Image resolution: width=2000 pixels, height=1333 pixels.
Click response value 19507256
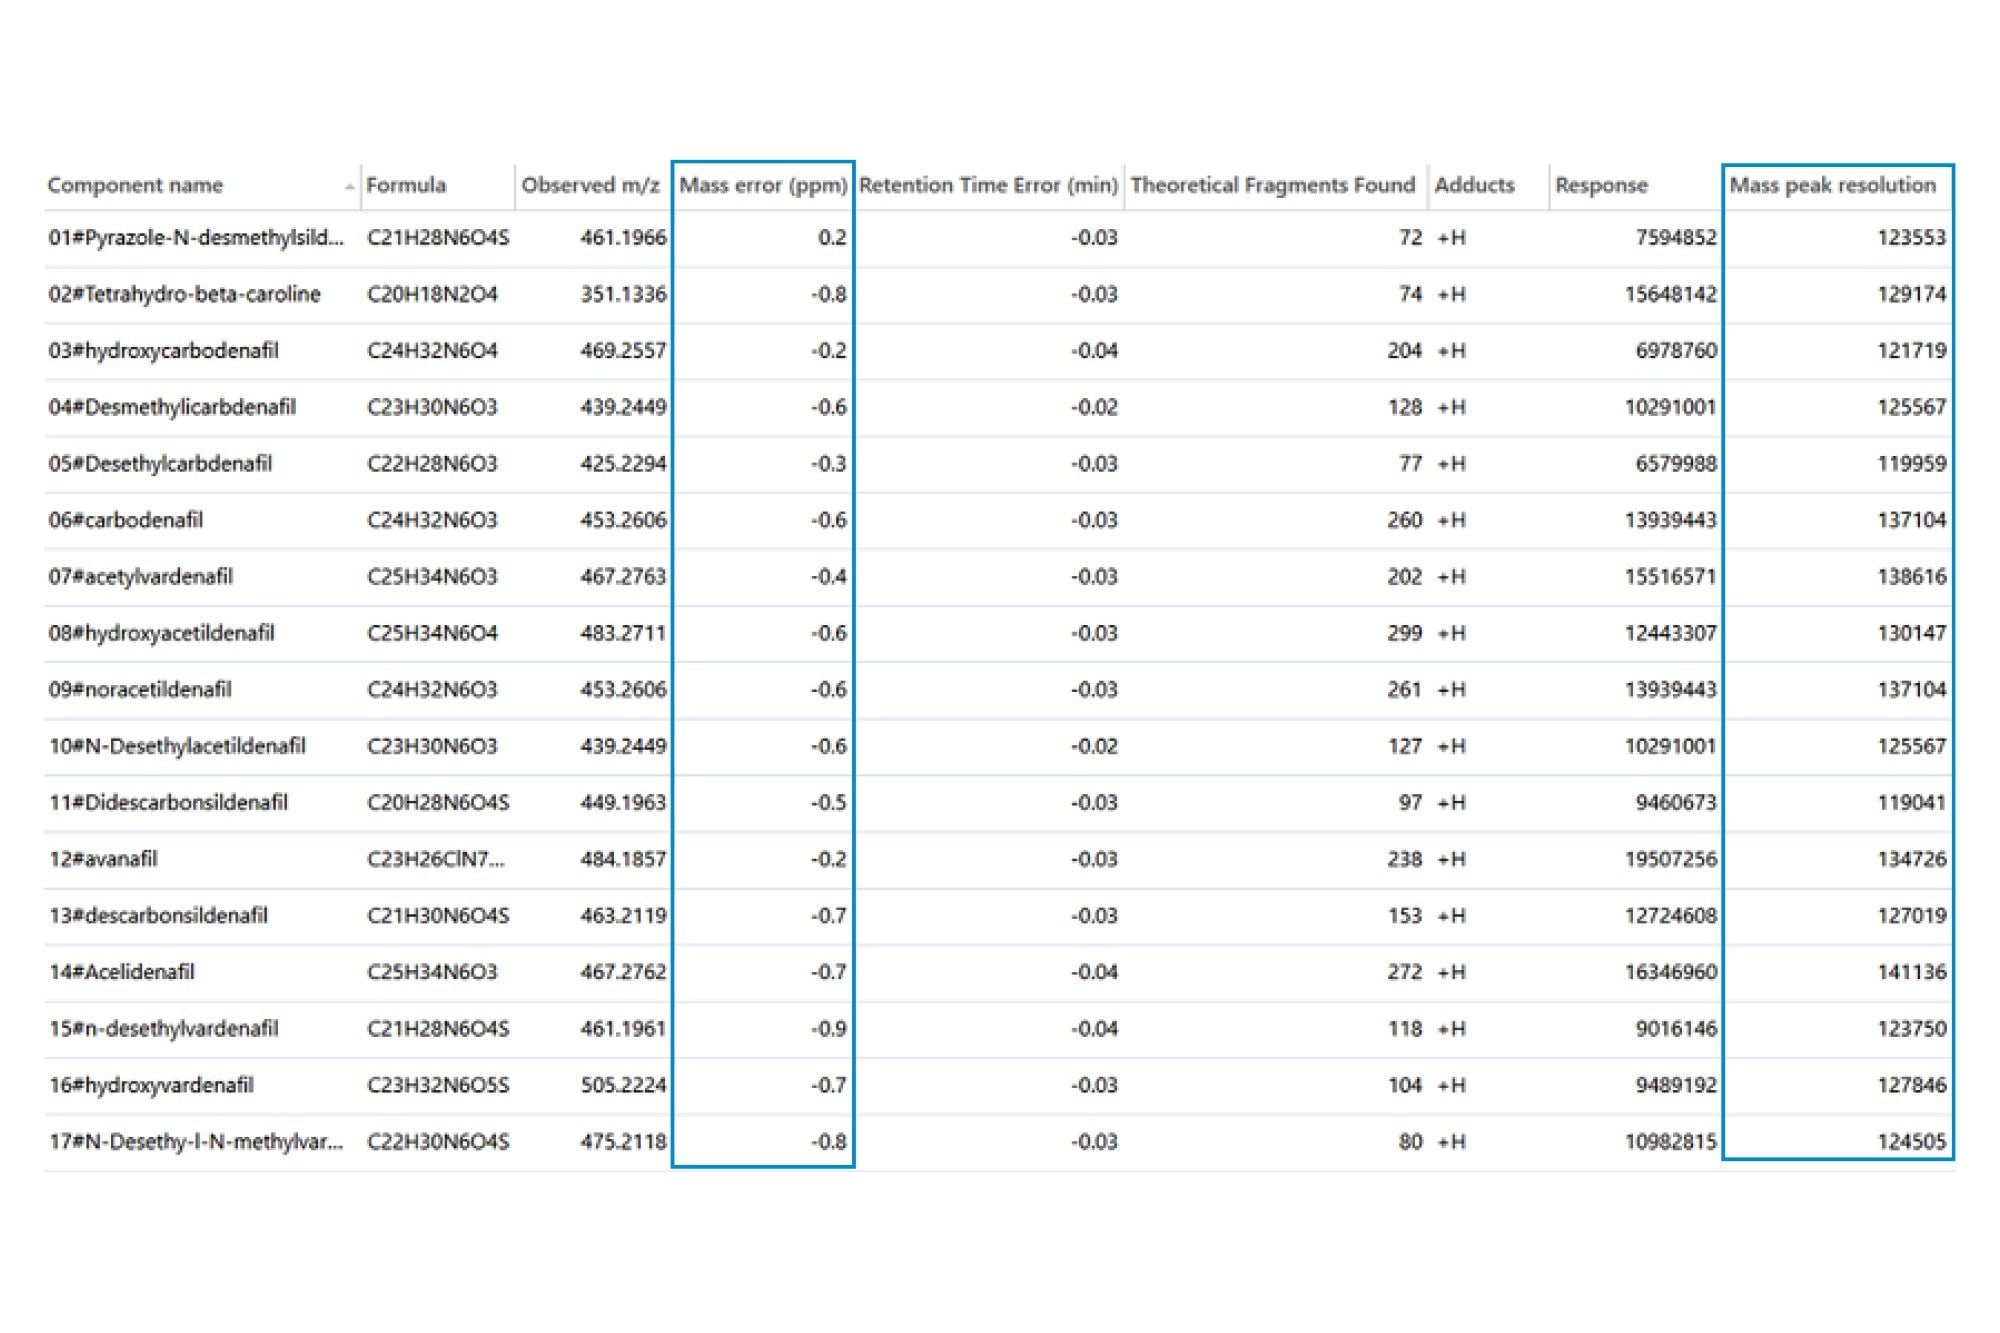[1670, 859]
